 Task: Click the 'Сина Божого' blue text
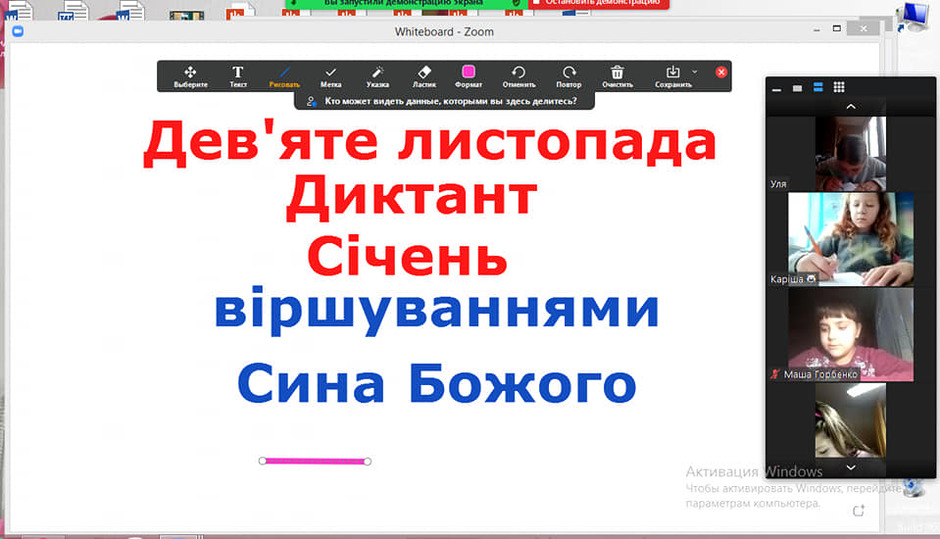pyautogui.click(x=436, y=384)
